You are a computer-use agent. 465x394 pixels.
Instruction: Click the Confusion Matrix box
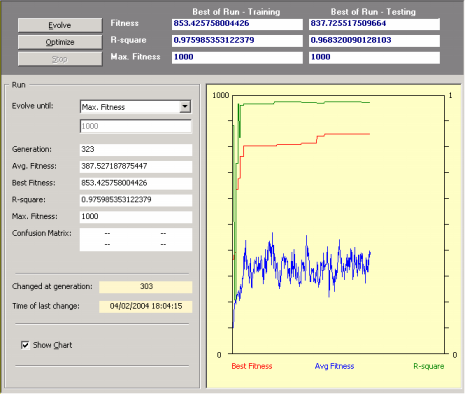(136, 239)
